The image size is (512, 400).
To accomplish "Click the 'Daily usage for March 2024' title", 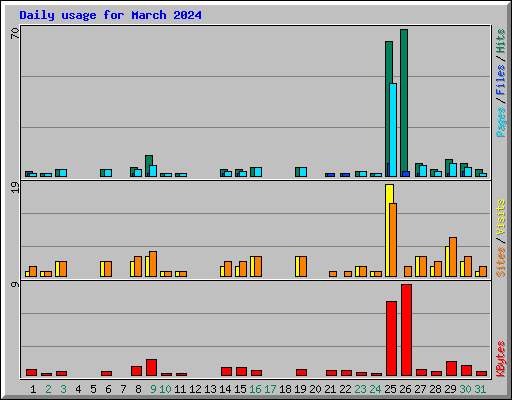I will (110, 15).
